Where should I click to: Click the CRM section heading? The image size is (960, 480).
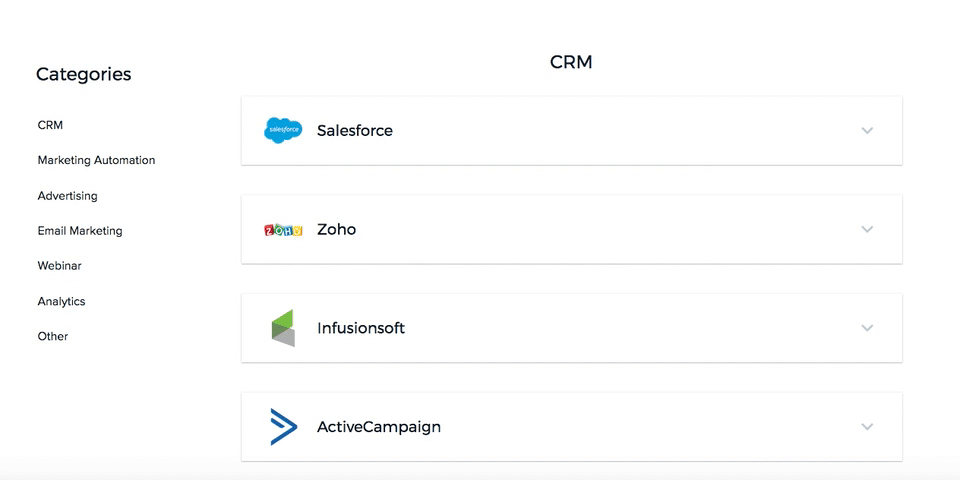(x=571, y=62)
